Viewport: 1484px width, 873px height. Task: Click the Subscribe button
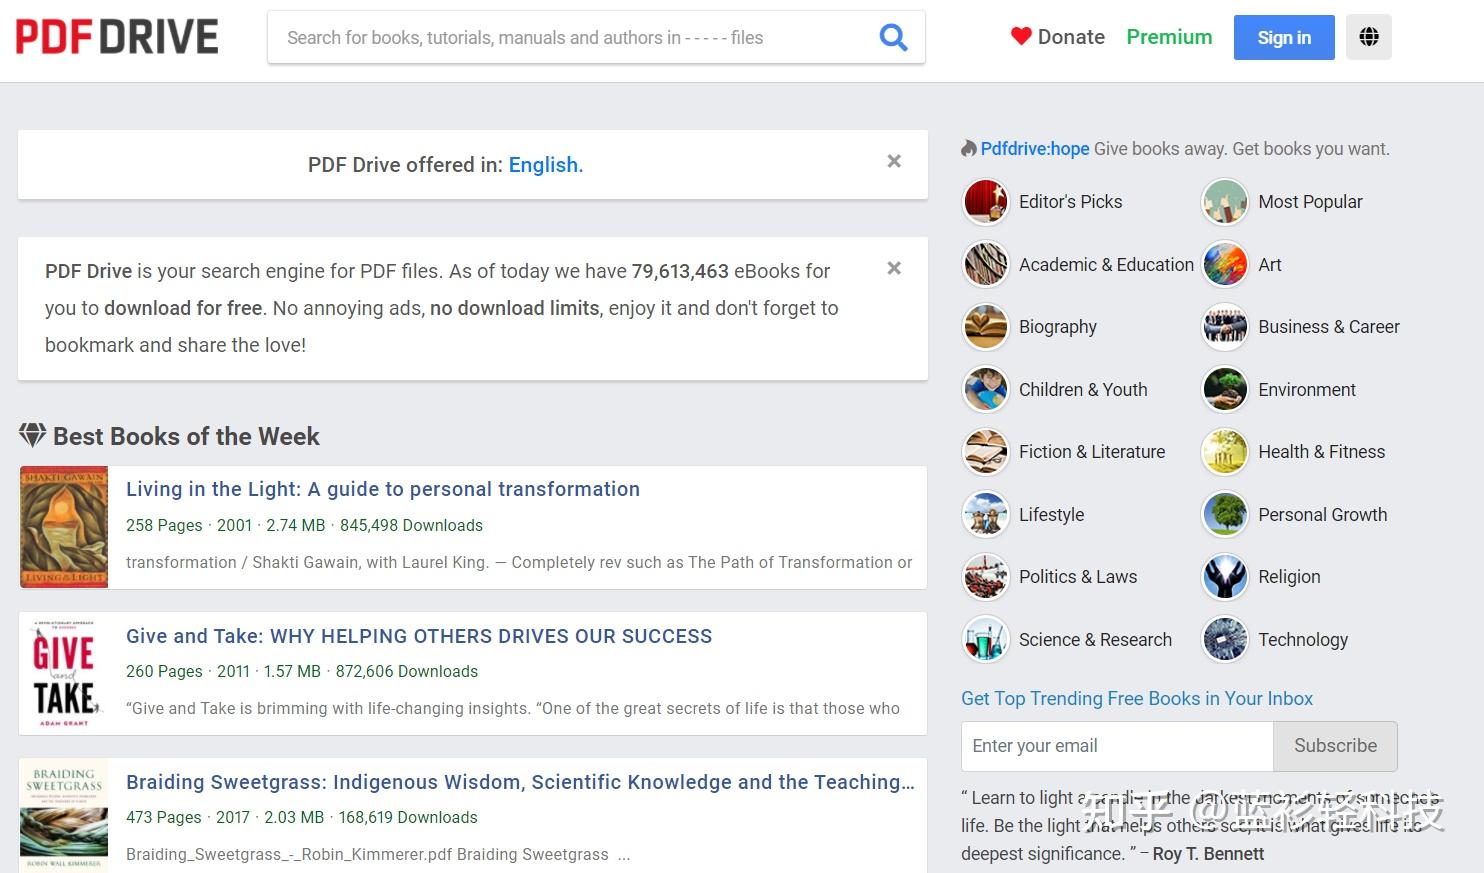[1335, 746]
